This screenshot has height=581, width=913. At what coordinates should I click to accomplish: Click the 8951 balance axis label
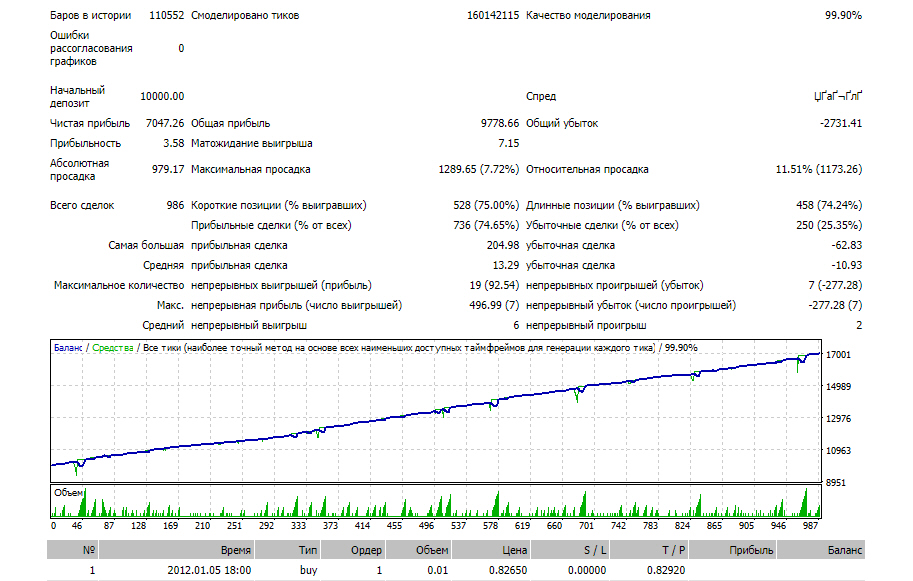click(x=836, y=483)
